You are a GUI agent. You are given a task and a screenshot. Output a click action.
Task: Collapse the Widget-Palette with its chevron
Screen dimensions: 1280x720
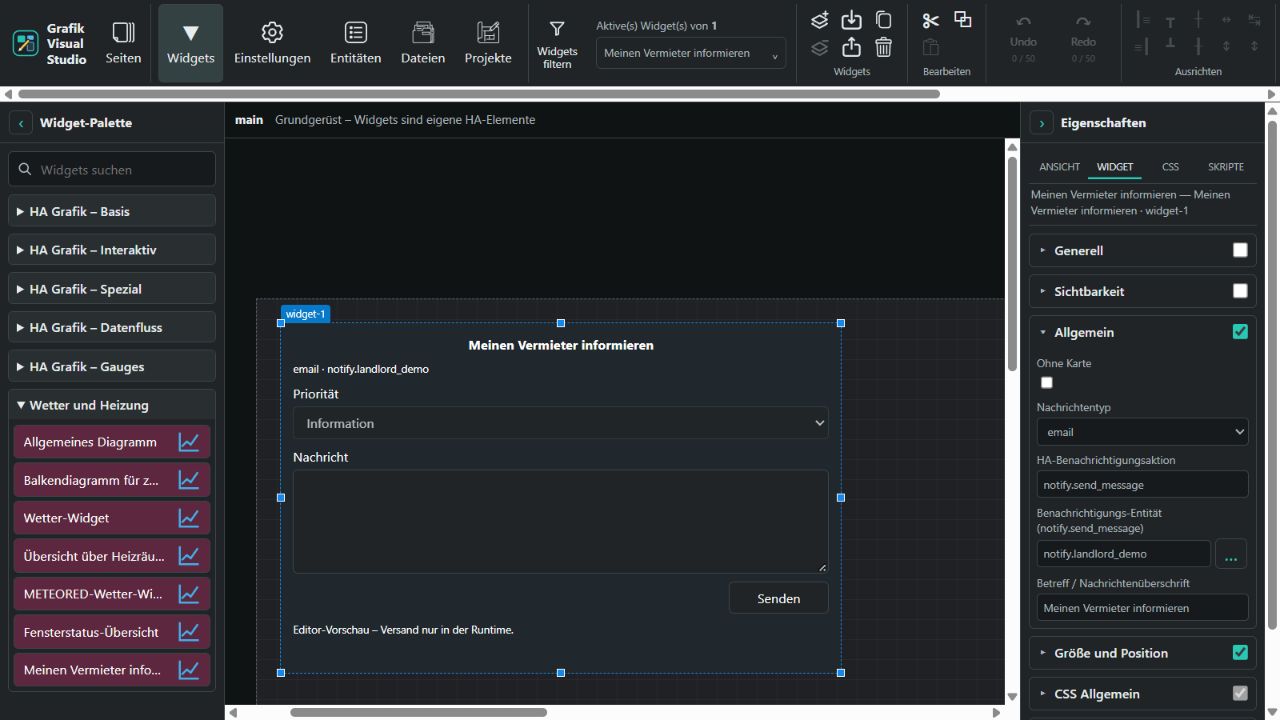coord(21,123)
